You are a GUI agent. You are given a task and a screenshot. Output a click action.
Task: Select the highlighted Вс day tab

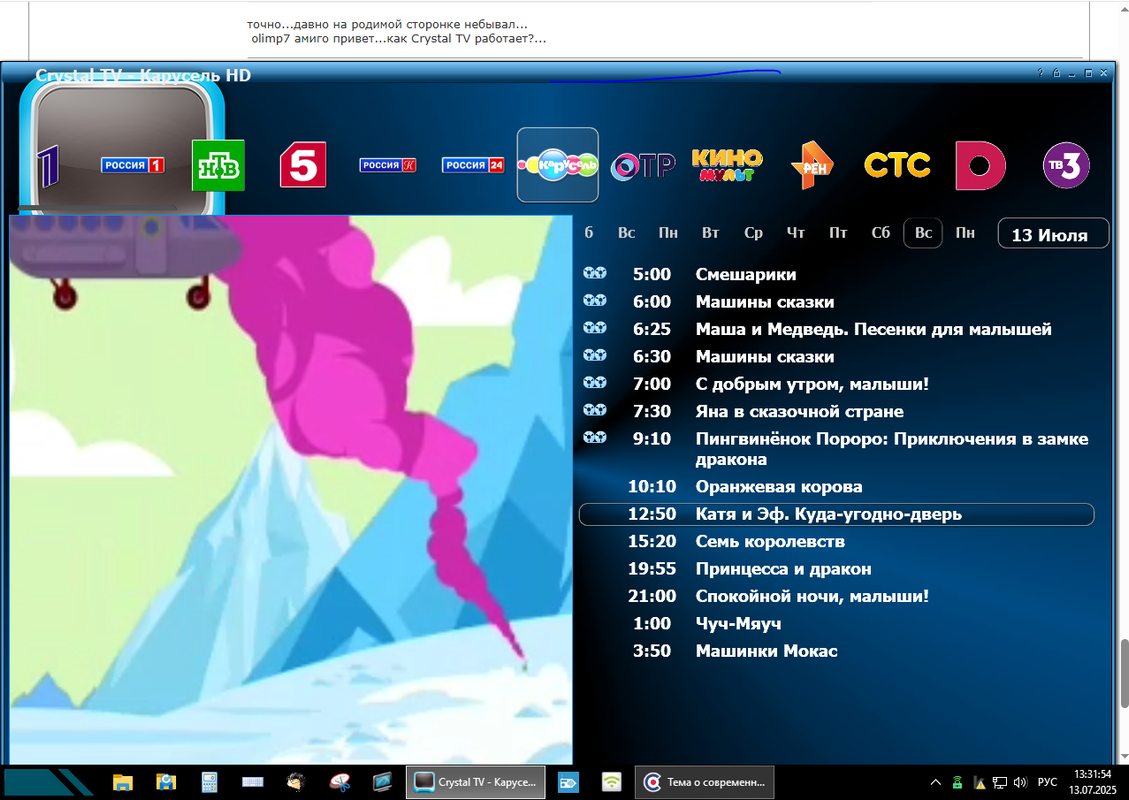pos(923,233)
